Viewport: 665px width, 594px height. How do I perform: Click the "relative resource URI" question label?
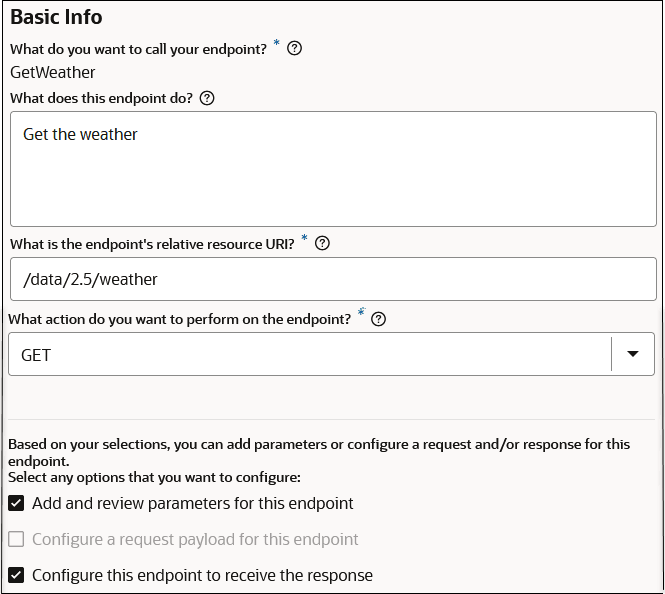[x=152, y=243]
